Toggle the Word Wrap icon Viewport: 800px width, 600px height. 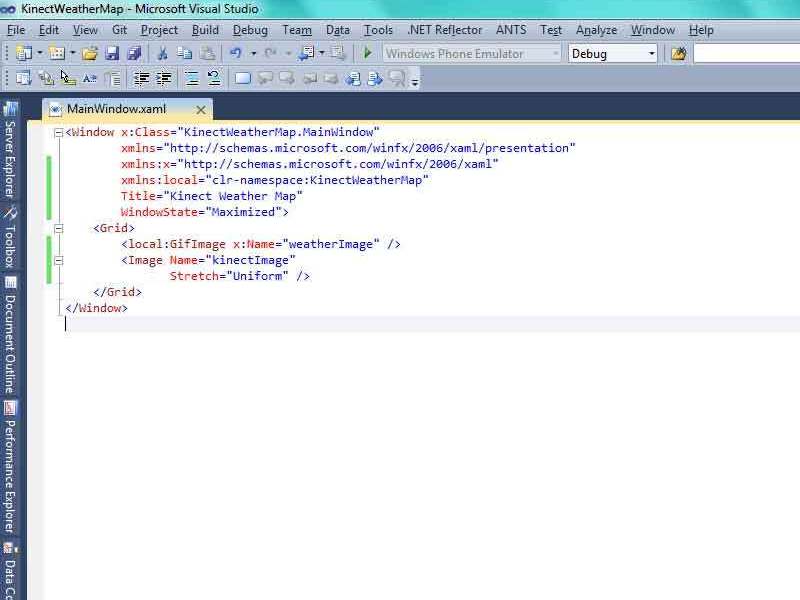pos(112,79)
